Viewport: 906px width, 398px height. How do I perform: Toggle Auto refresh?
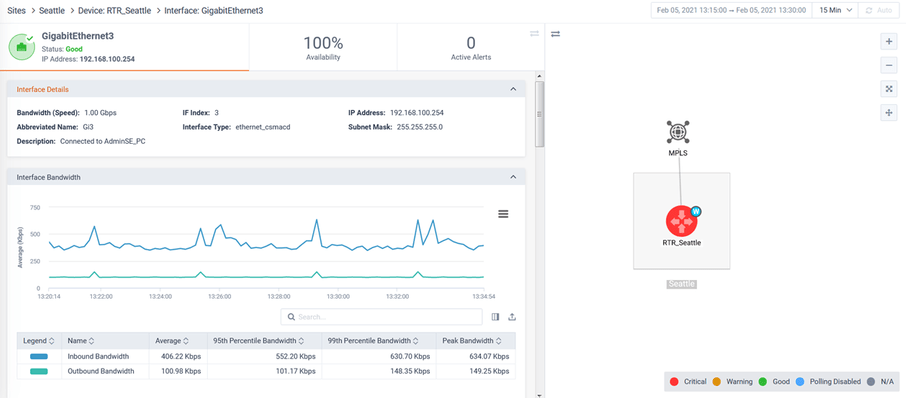879,10
